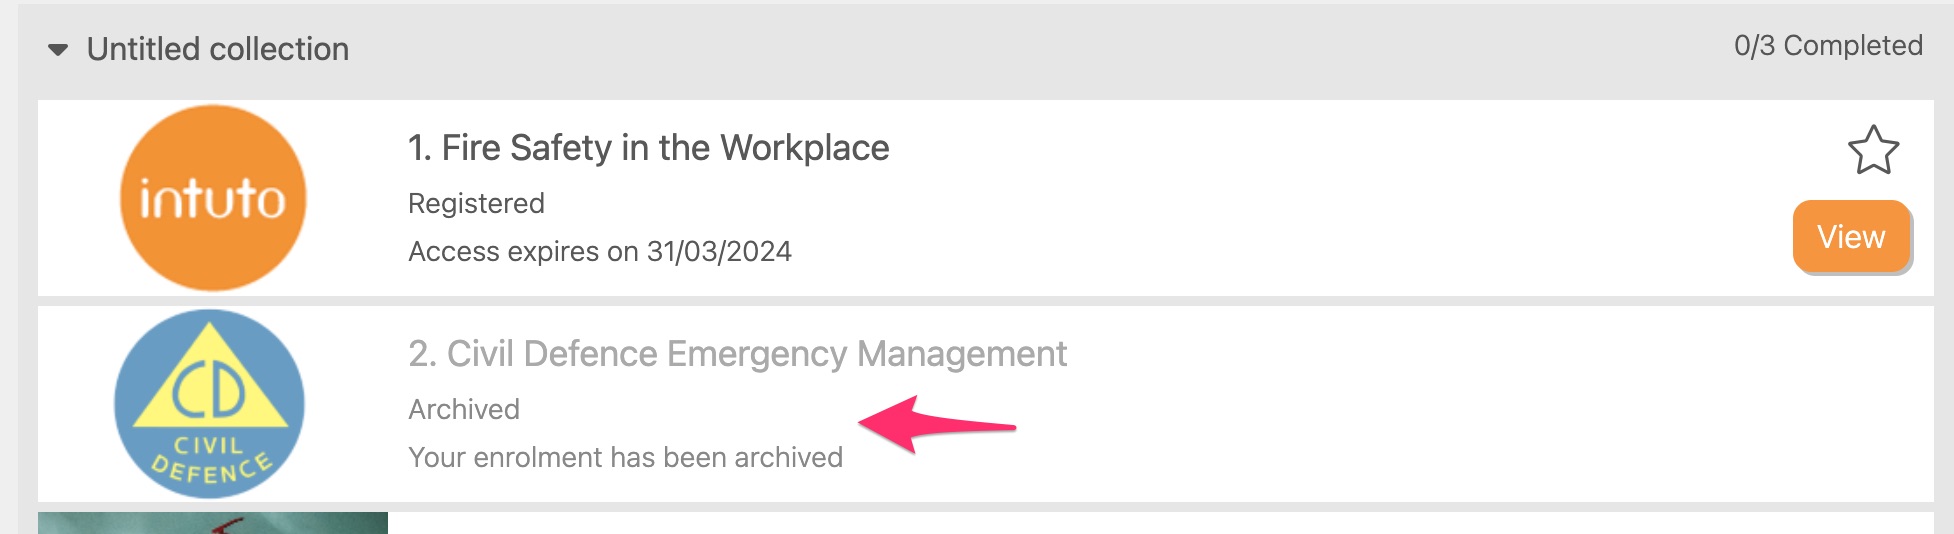The width and height of the screenshot is (1954, 534).
Task: Click the Archived status label
Action: pyautogui.click(x=464, y=410)
